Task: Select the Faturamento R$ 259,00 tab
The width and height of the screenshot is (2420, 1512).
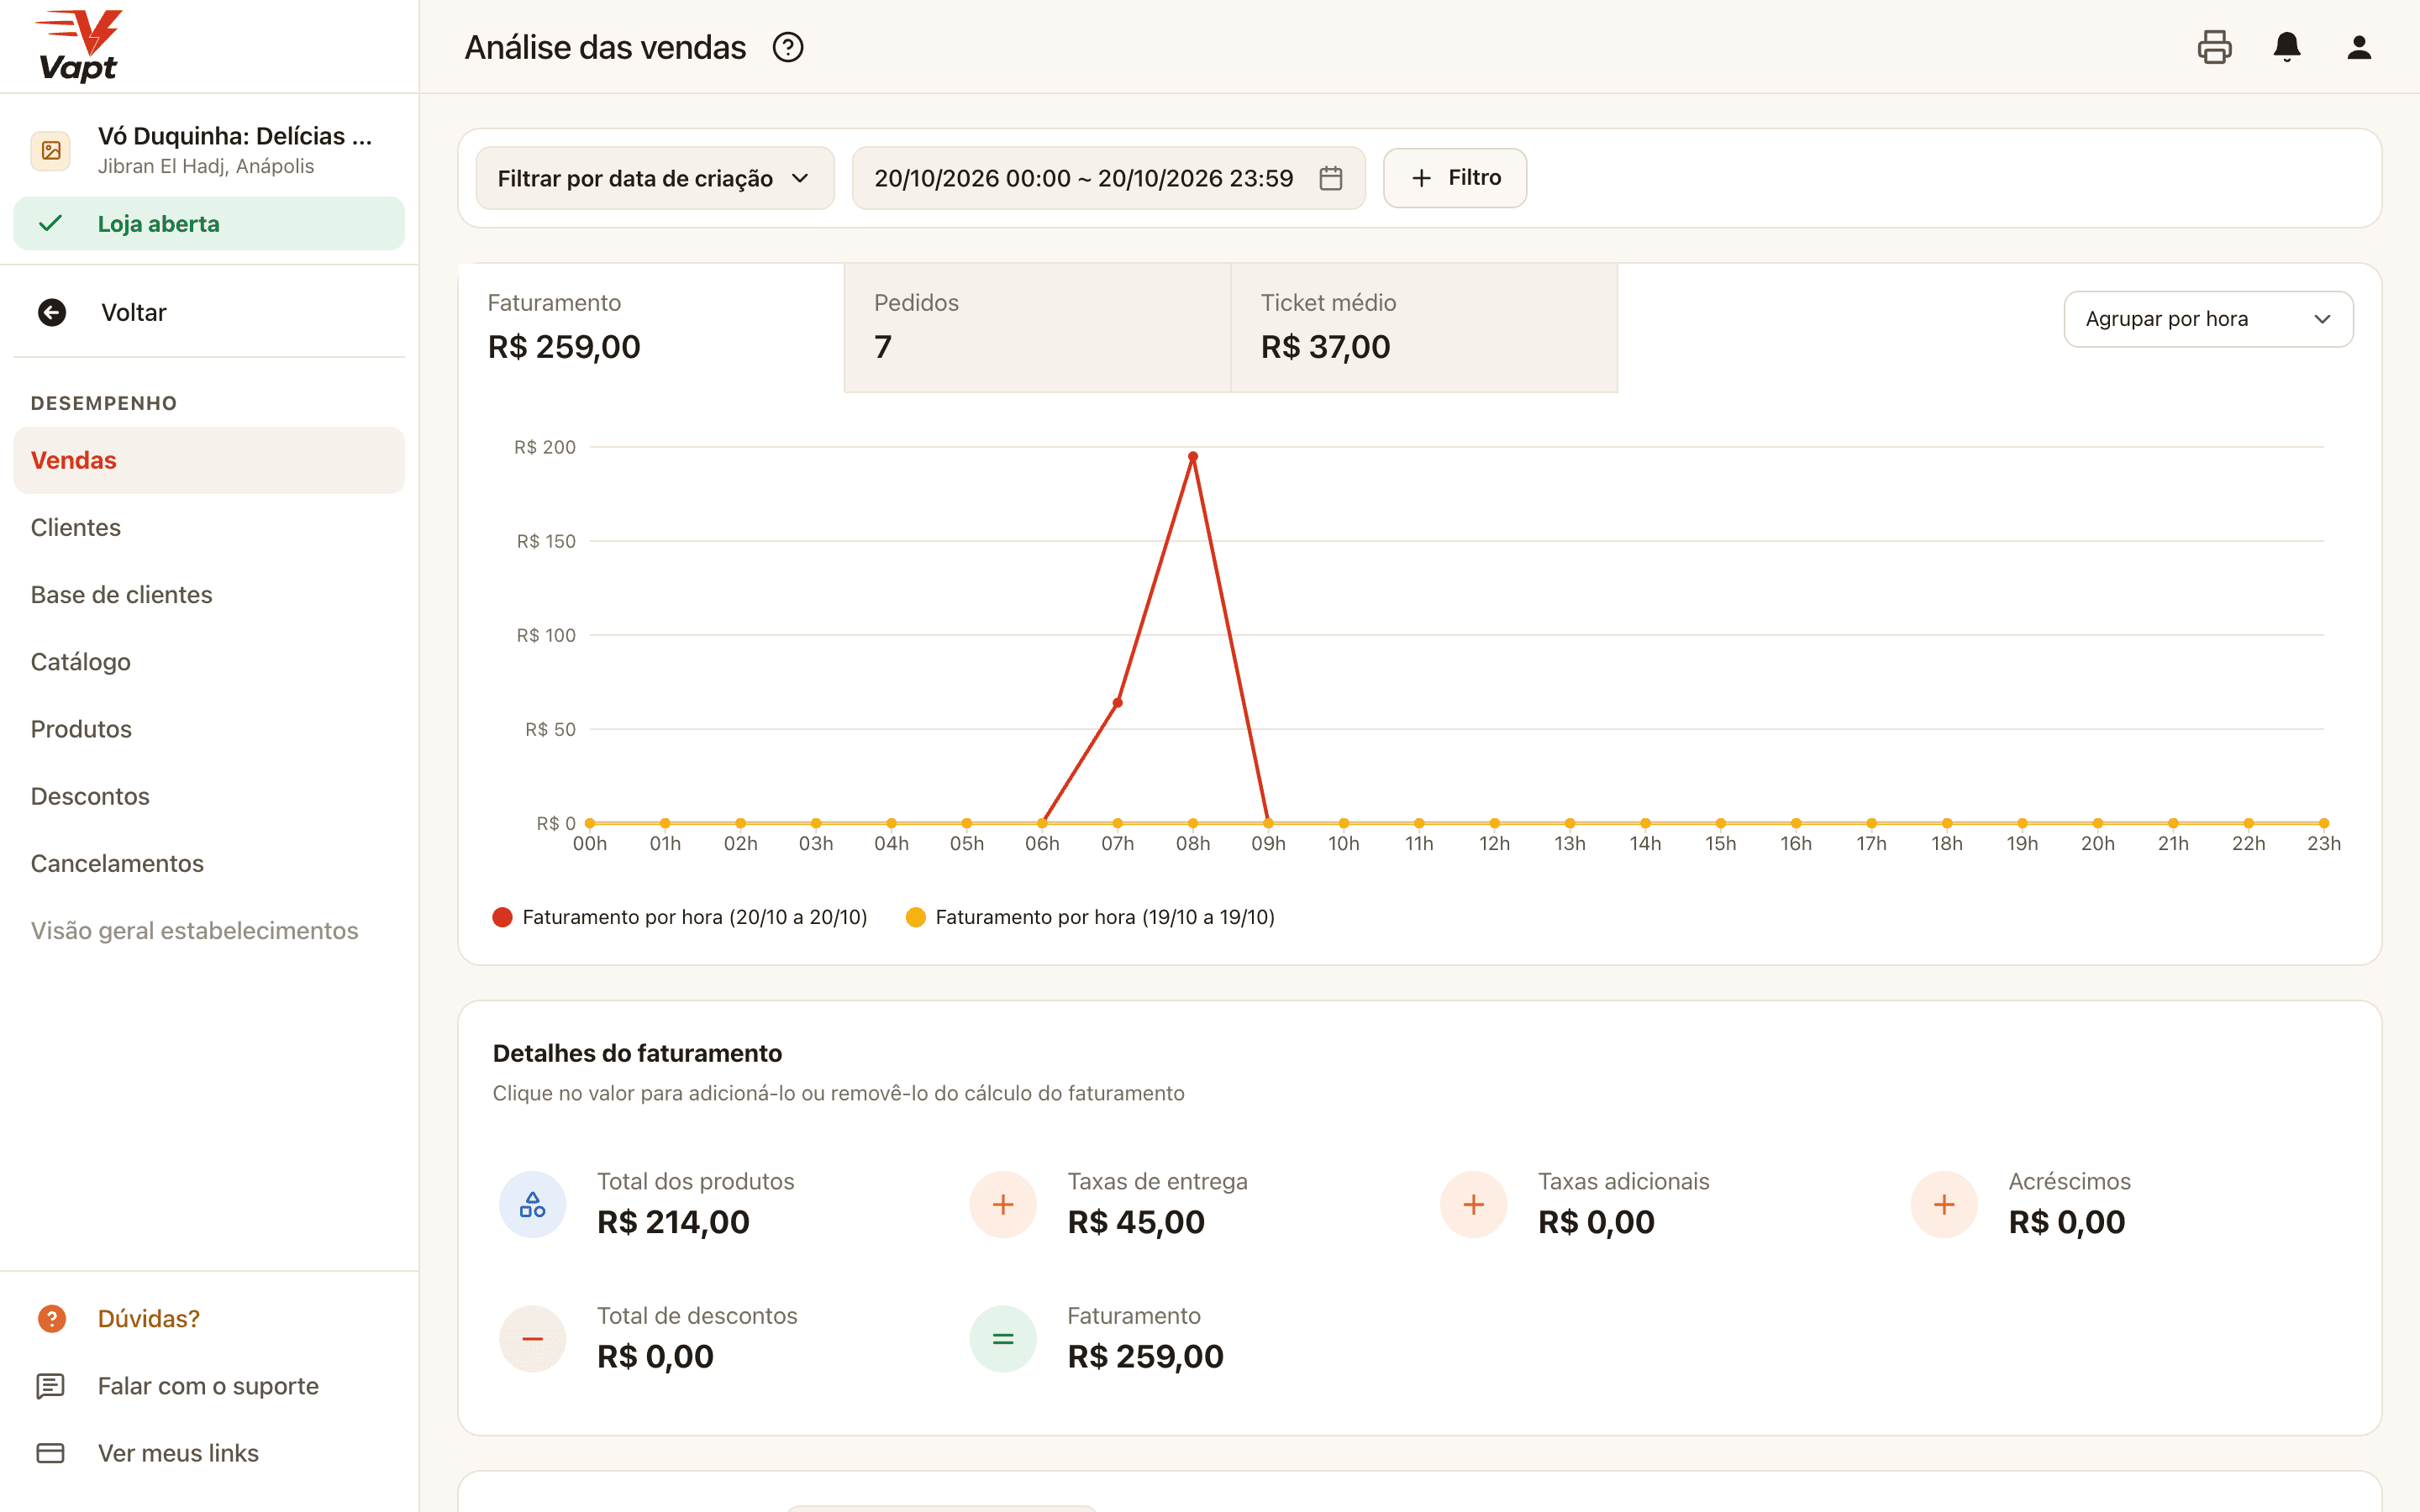Action: pyautogui.click(x=651, y=328)
